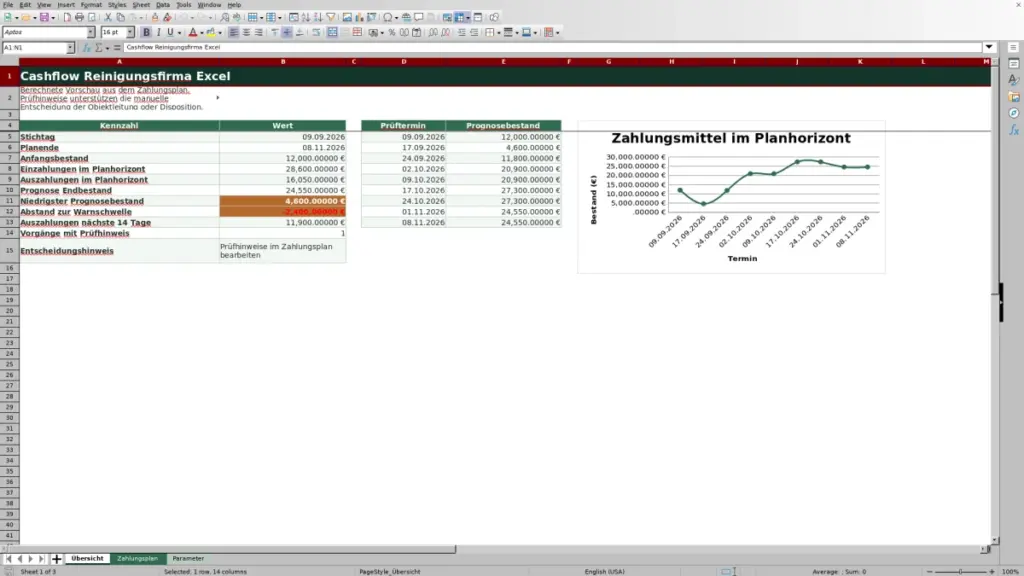This screenshot has height=576, width=1024.
Task: Insert a chart via the chart icon
Action: point(359,18)
